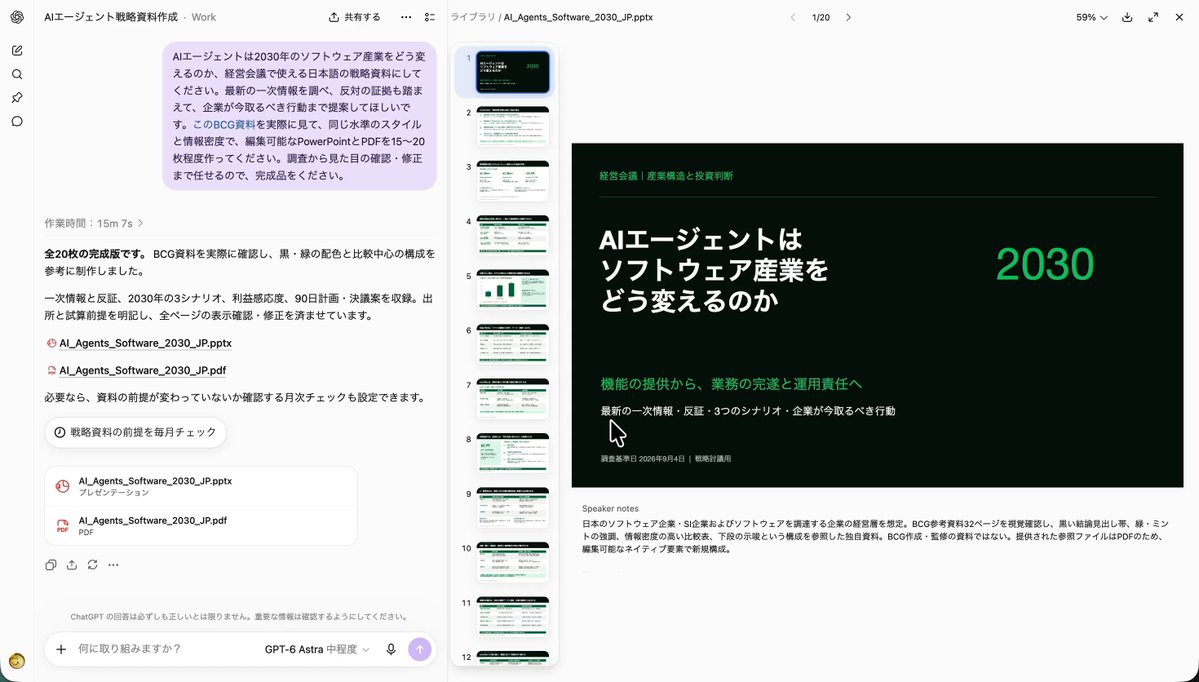Go to the previous slide with the arrow
The height and width of the screenshot is (682, 1199).
click(793, 17)
